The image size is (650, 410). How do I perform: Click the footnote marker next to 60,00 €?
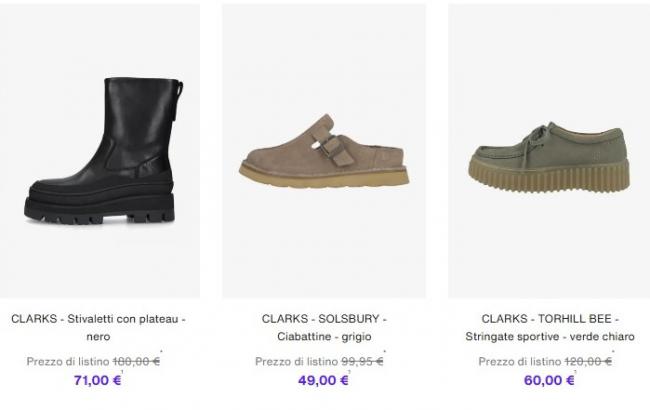(x=576, y=374)
